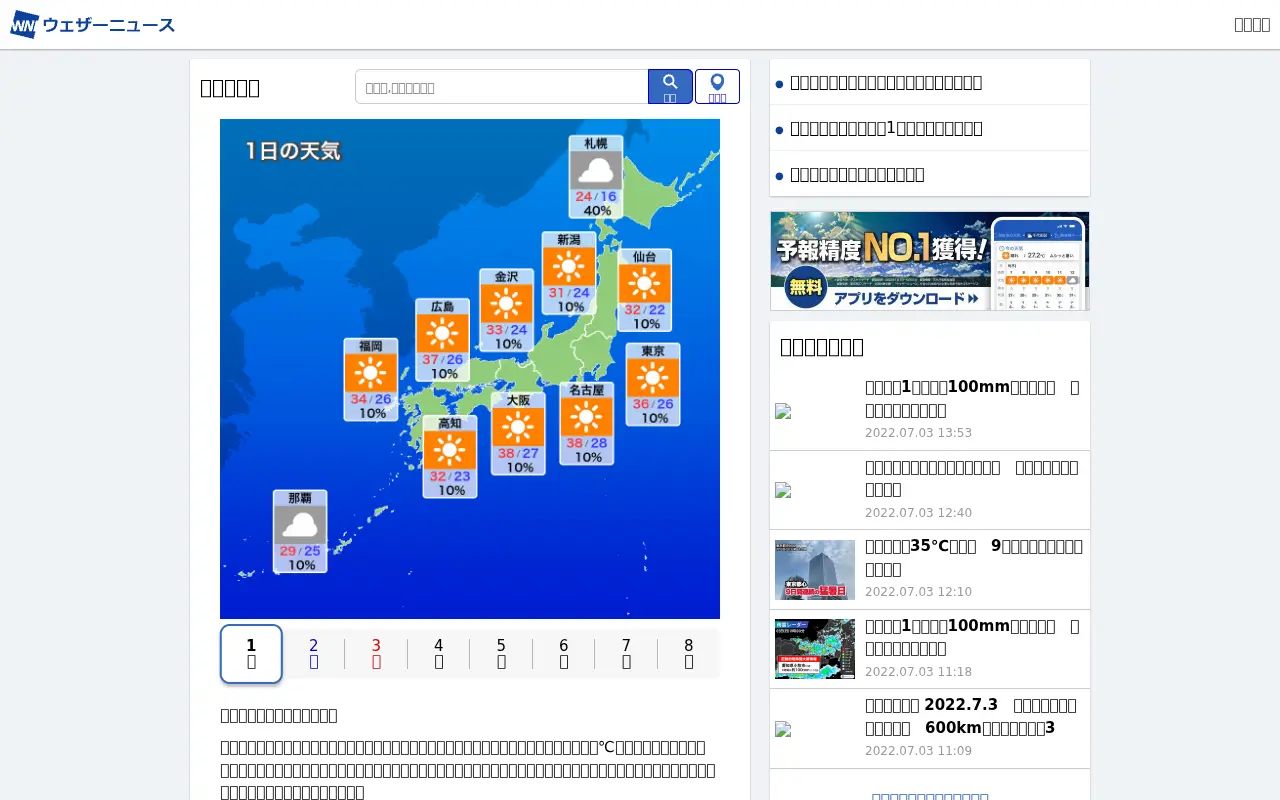The width and height of the screenshot is (1280, 800).
Task: Switch to the day 6 forecast tab
Action: point(563,654)
